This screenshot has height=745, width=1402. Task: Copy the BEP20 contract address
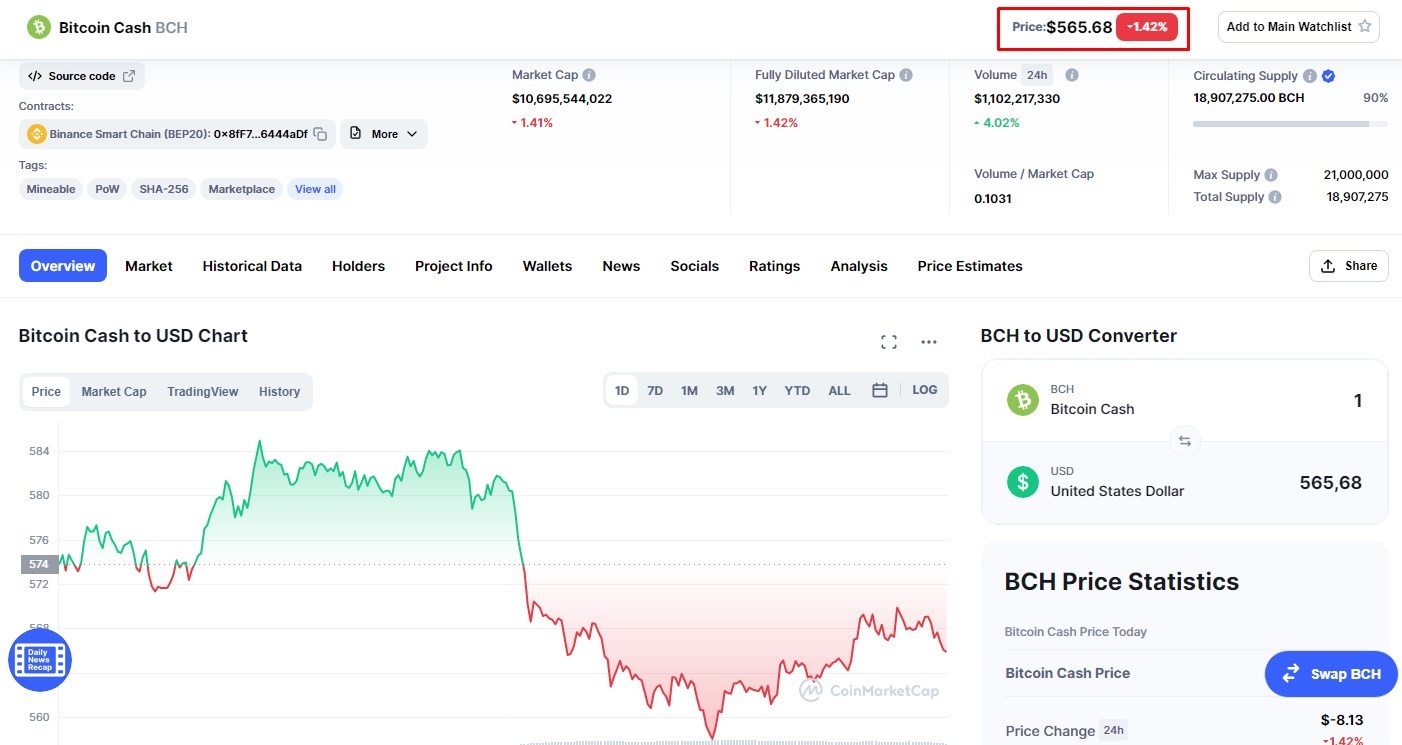click(320, 134)
